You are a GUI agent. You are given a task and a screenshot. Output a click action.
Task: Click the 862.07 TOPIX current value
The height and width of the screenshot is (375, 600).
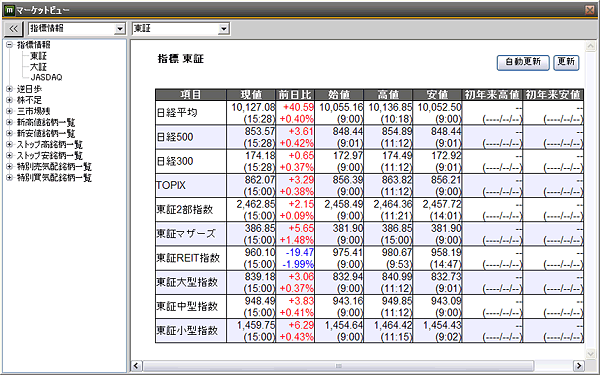pos(260,180)
